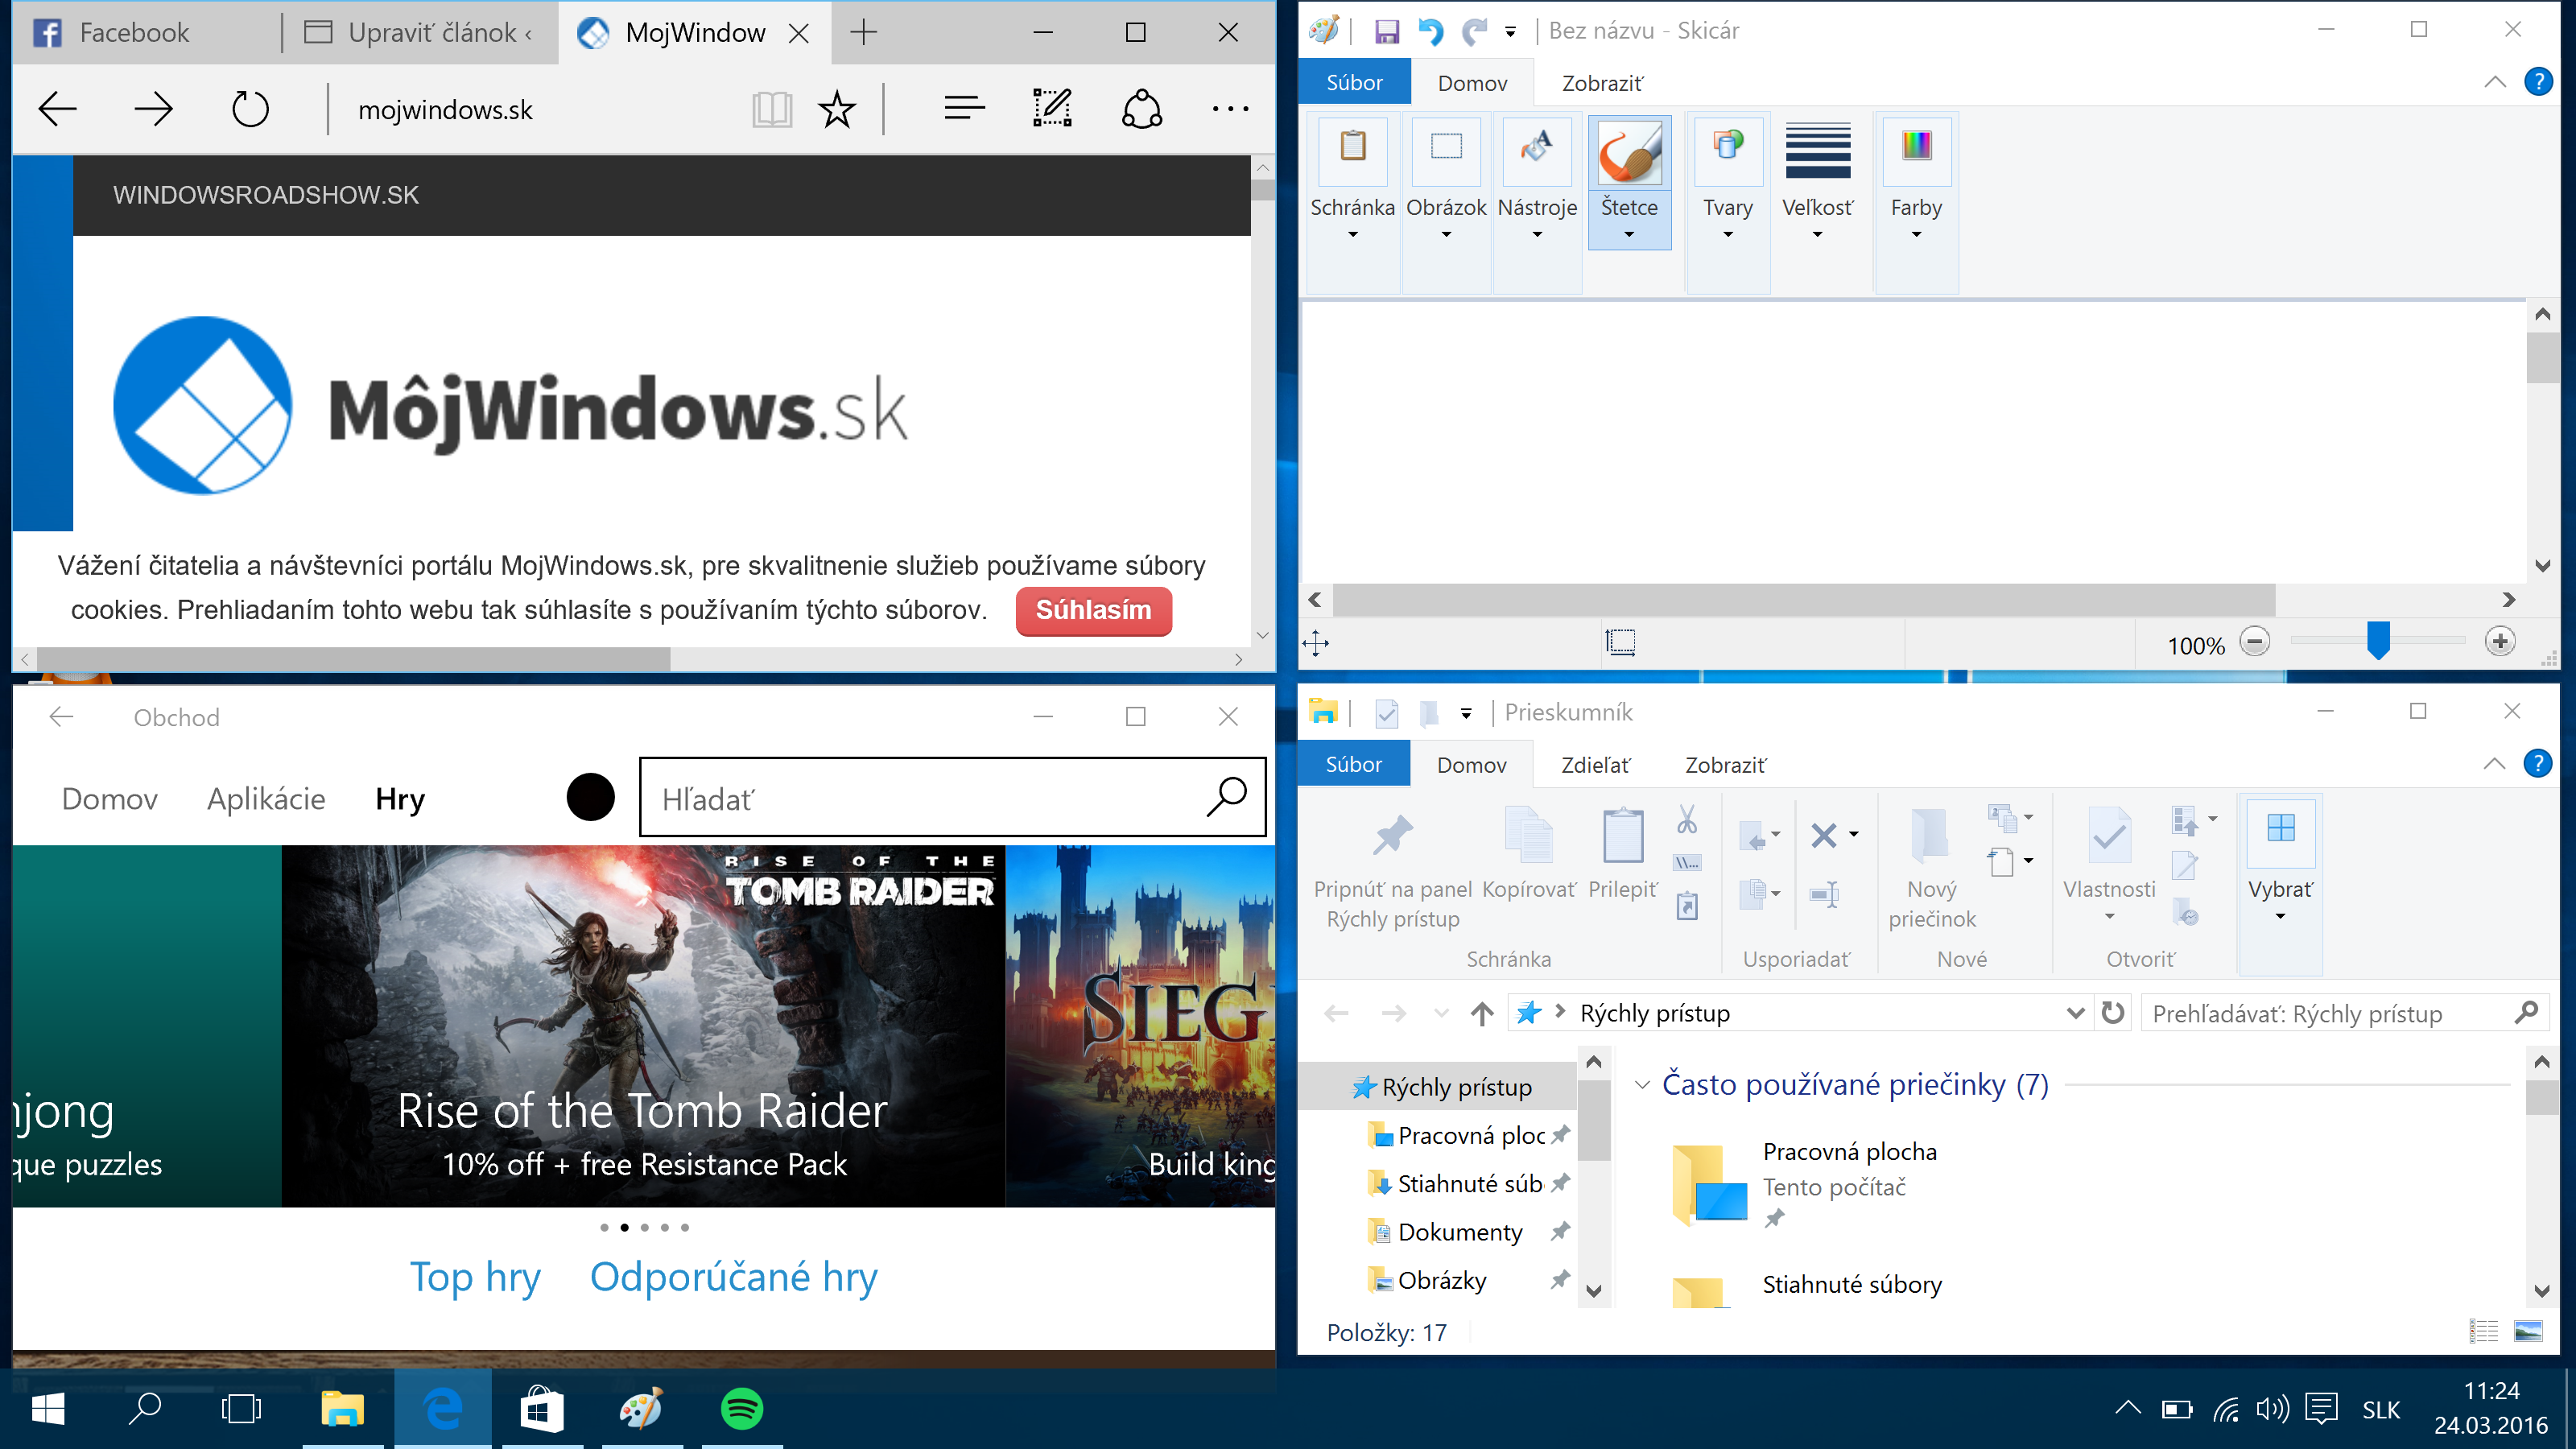Undo last action in Paint

point(1430,31)
